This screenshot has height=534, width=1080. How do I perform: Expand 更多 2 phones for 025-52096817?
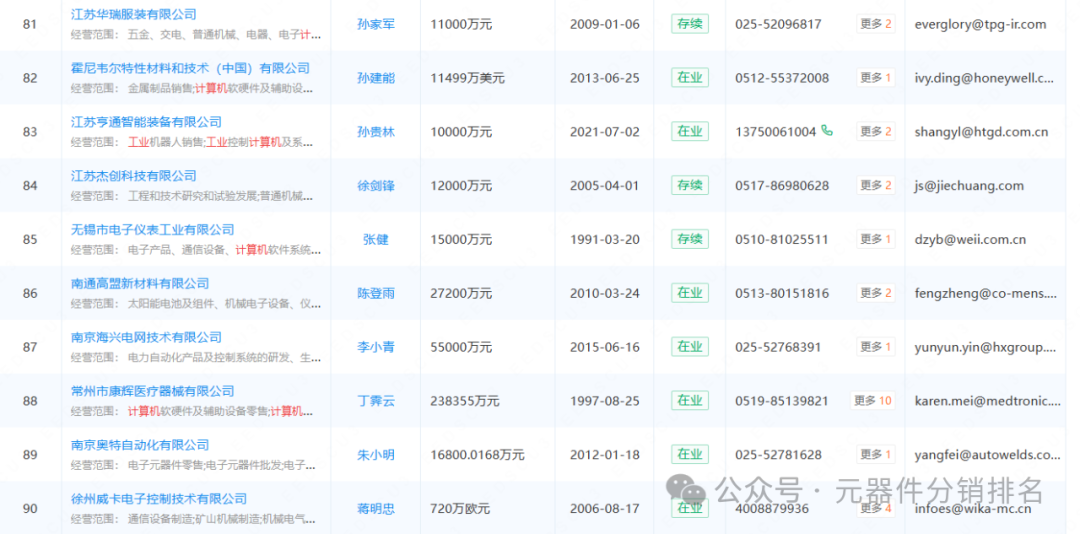[x=876, y=23]
